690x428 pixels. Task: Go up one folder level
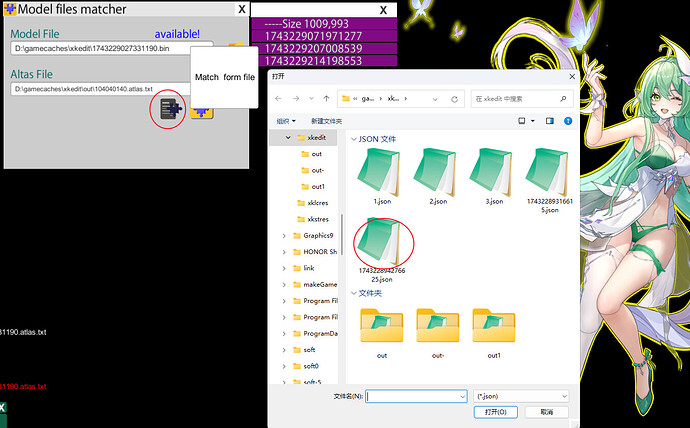click(x=326, y=99)
